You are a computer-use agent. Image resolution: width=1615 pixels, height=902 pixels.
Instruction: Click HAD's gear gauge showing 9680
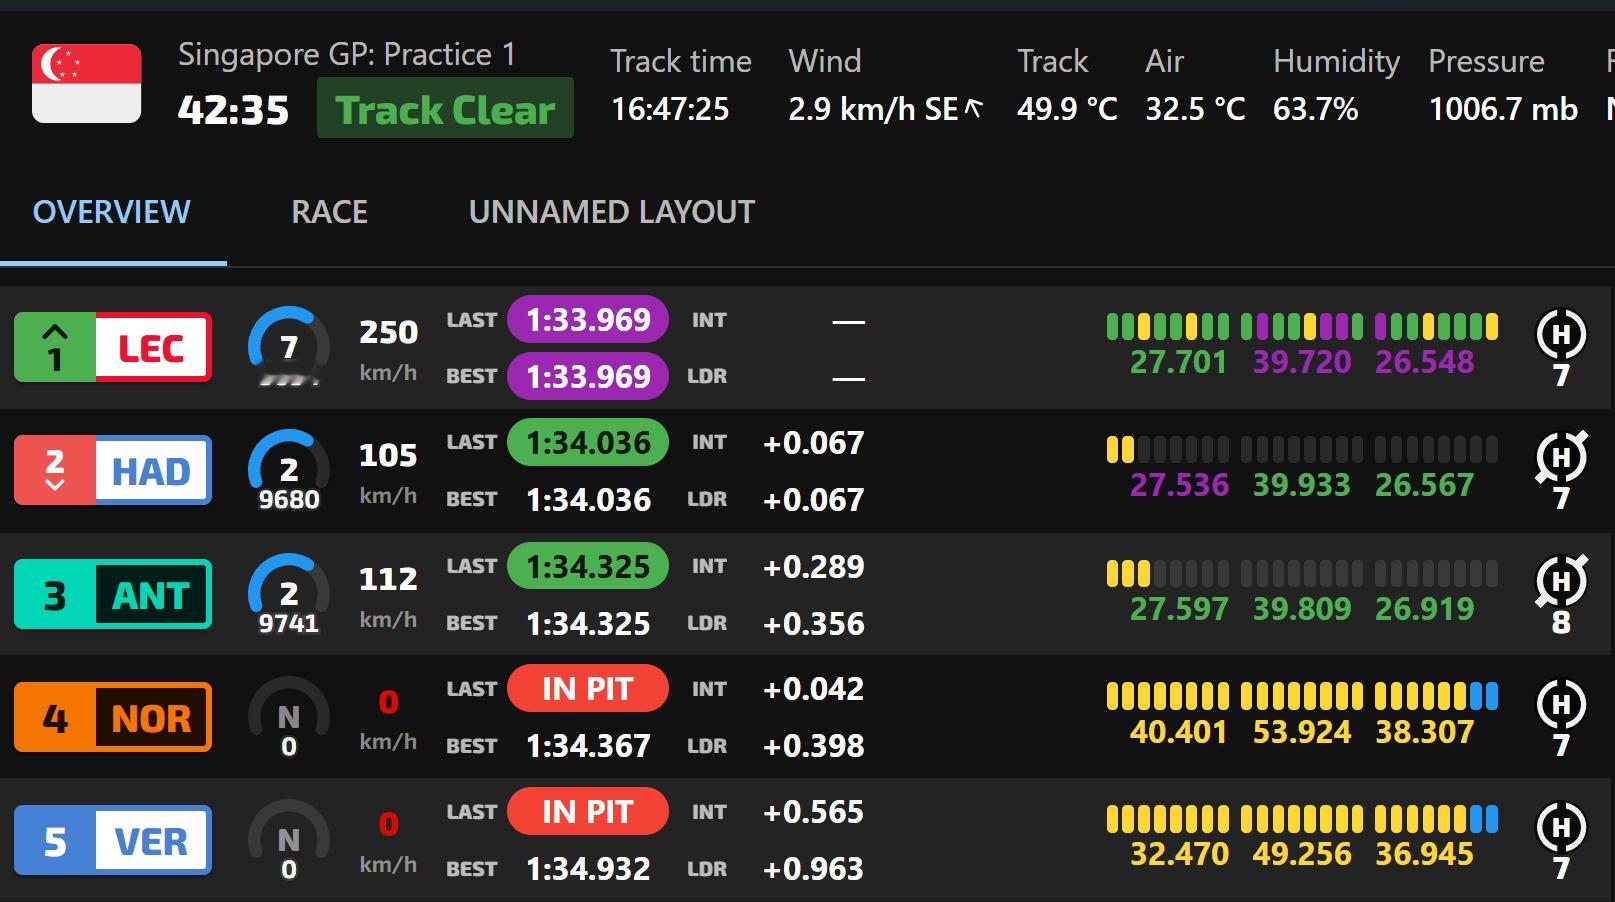(289, 470)
